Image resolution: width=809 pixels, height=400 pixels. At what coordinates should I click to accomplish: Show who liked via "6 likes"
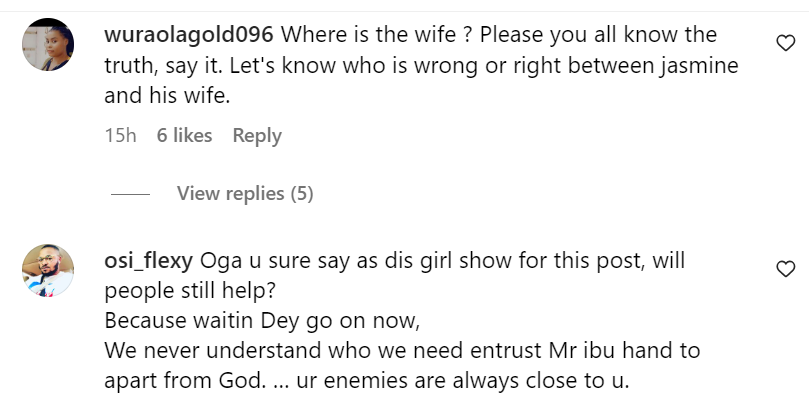[x=184, y=135]
